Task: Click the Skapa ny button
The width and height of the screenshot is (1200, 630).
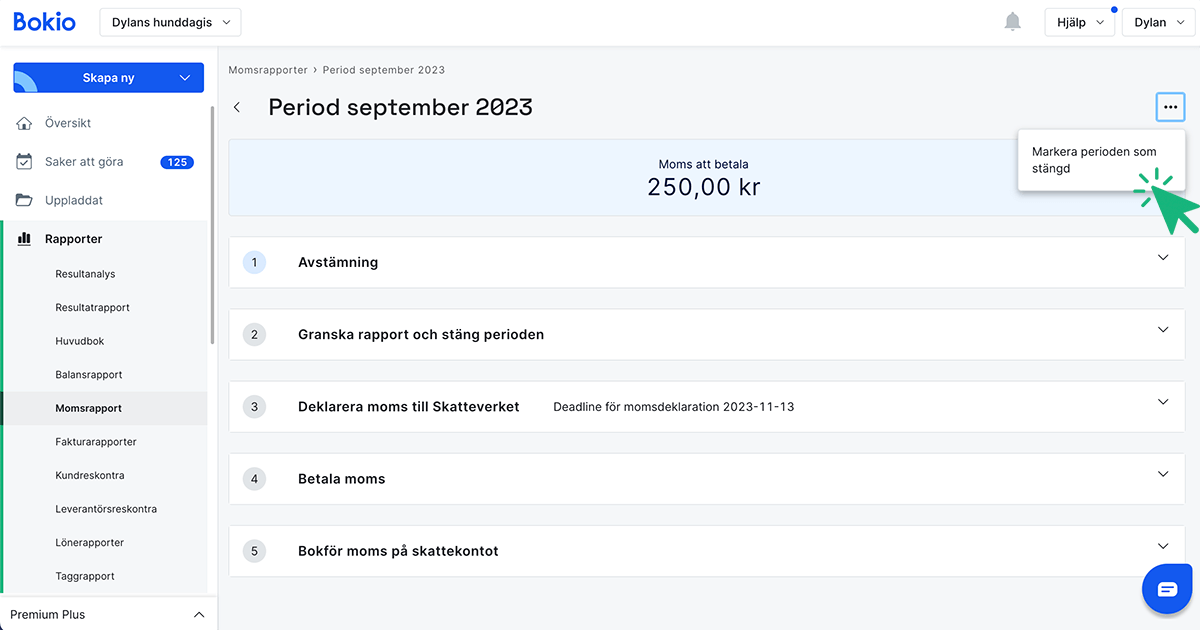Action: click(x=108, y=77)
